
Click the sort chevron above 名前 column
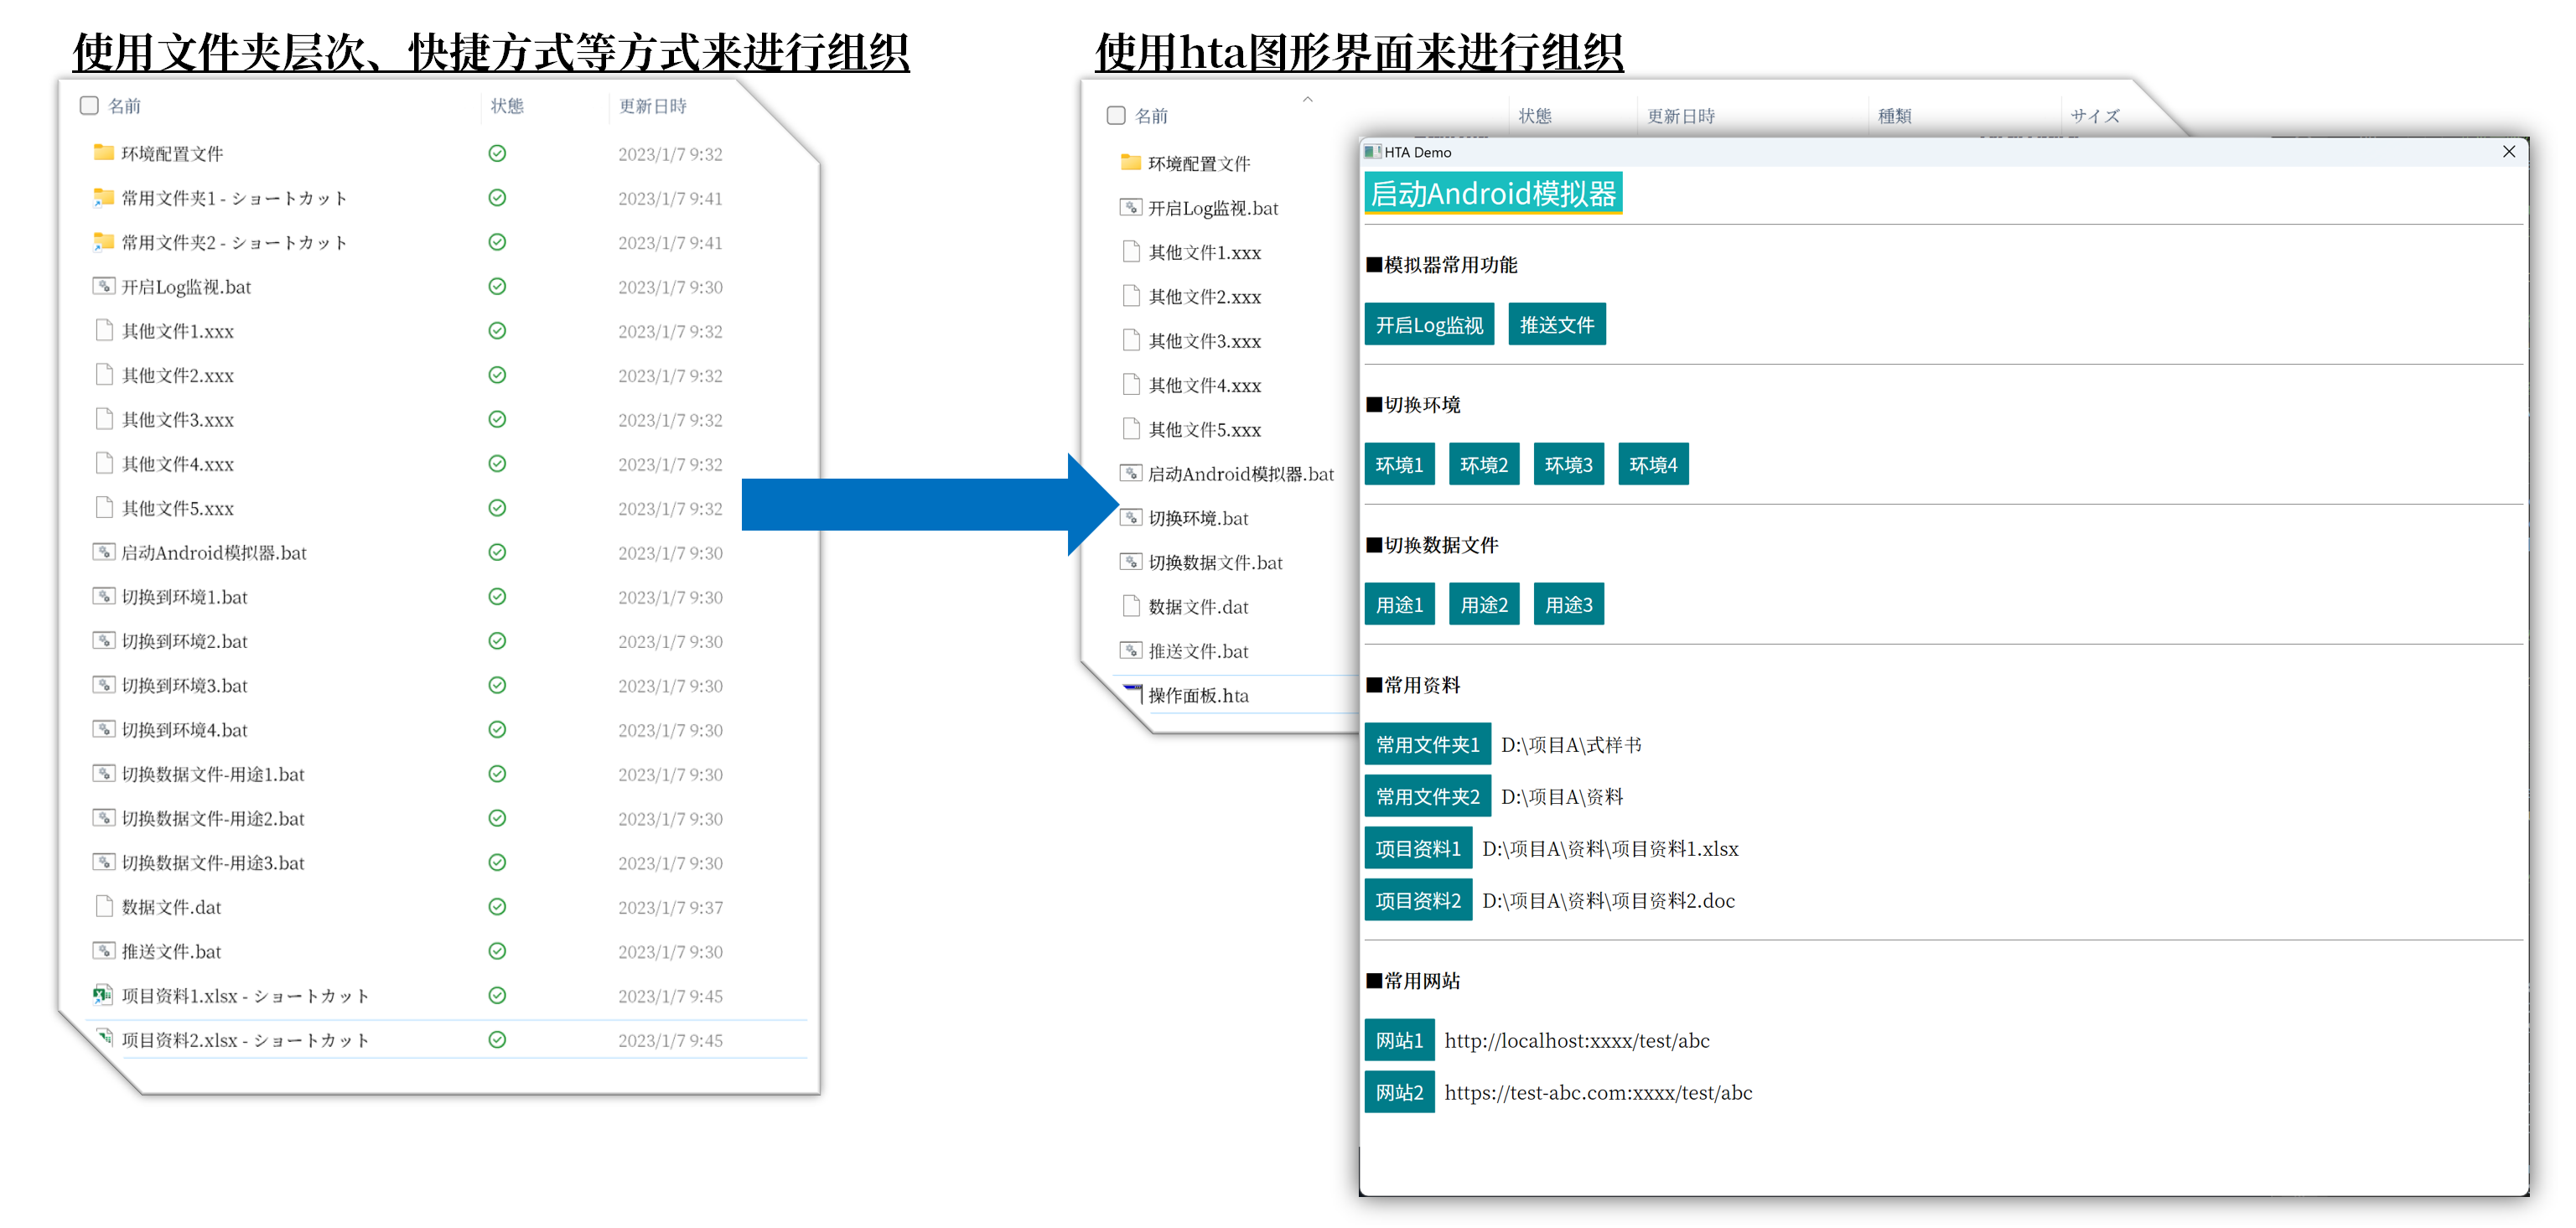pos(1307,99)
